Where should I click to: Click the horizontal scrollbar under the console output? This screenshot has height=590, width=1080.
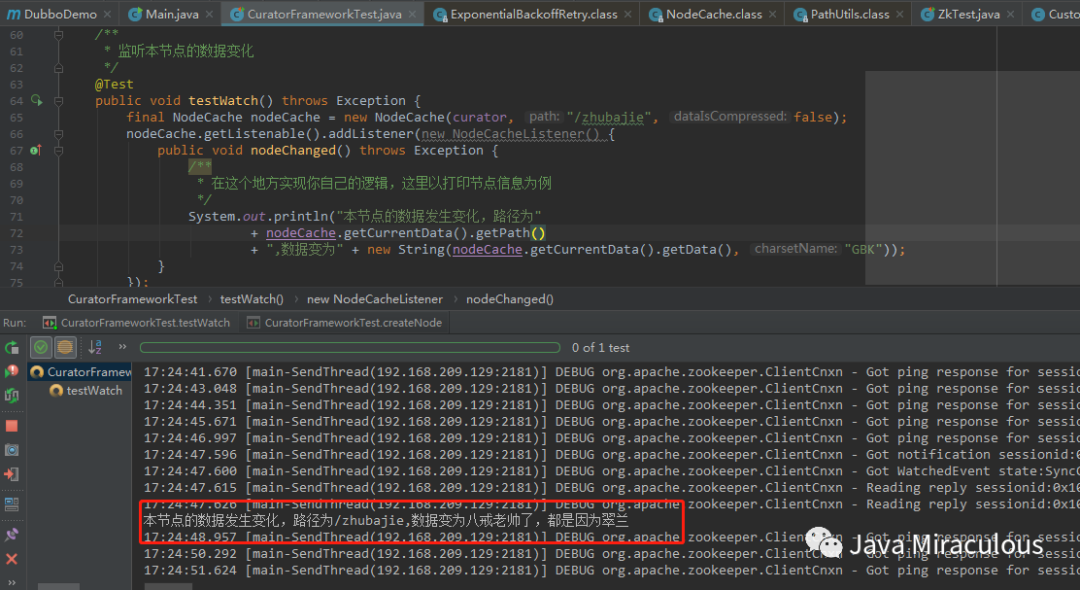(x=168, y=587)
